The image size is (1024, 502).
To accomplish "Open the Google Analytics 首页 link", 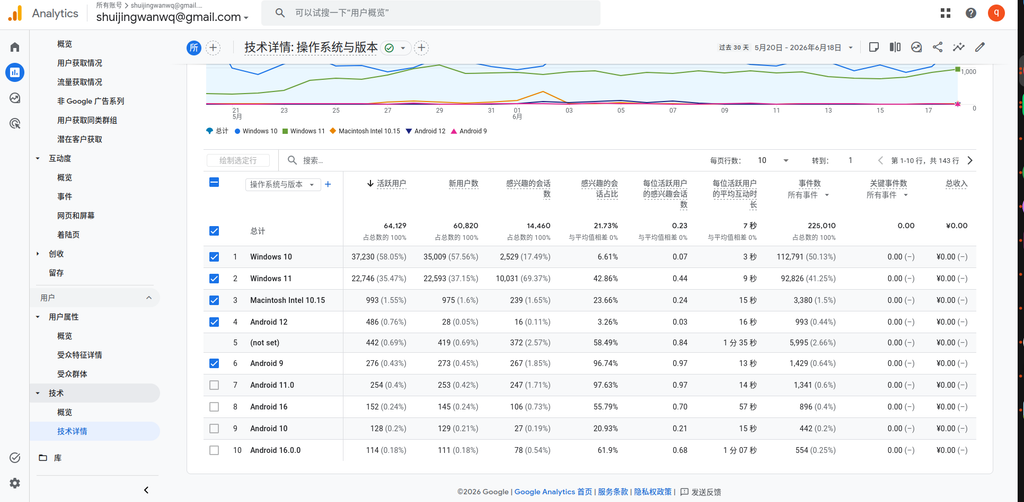I will click(x=553, y=492).
